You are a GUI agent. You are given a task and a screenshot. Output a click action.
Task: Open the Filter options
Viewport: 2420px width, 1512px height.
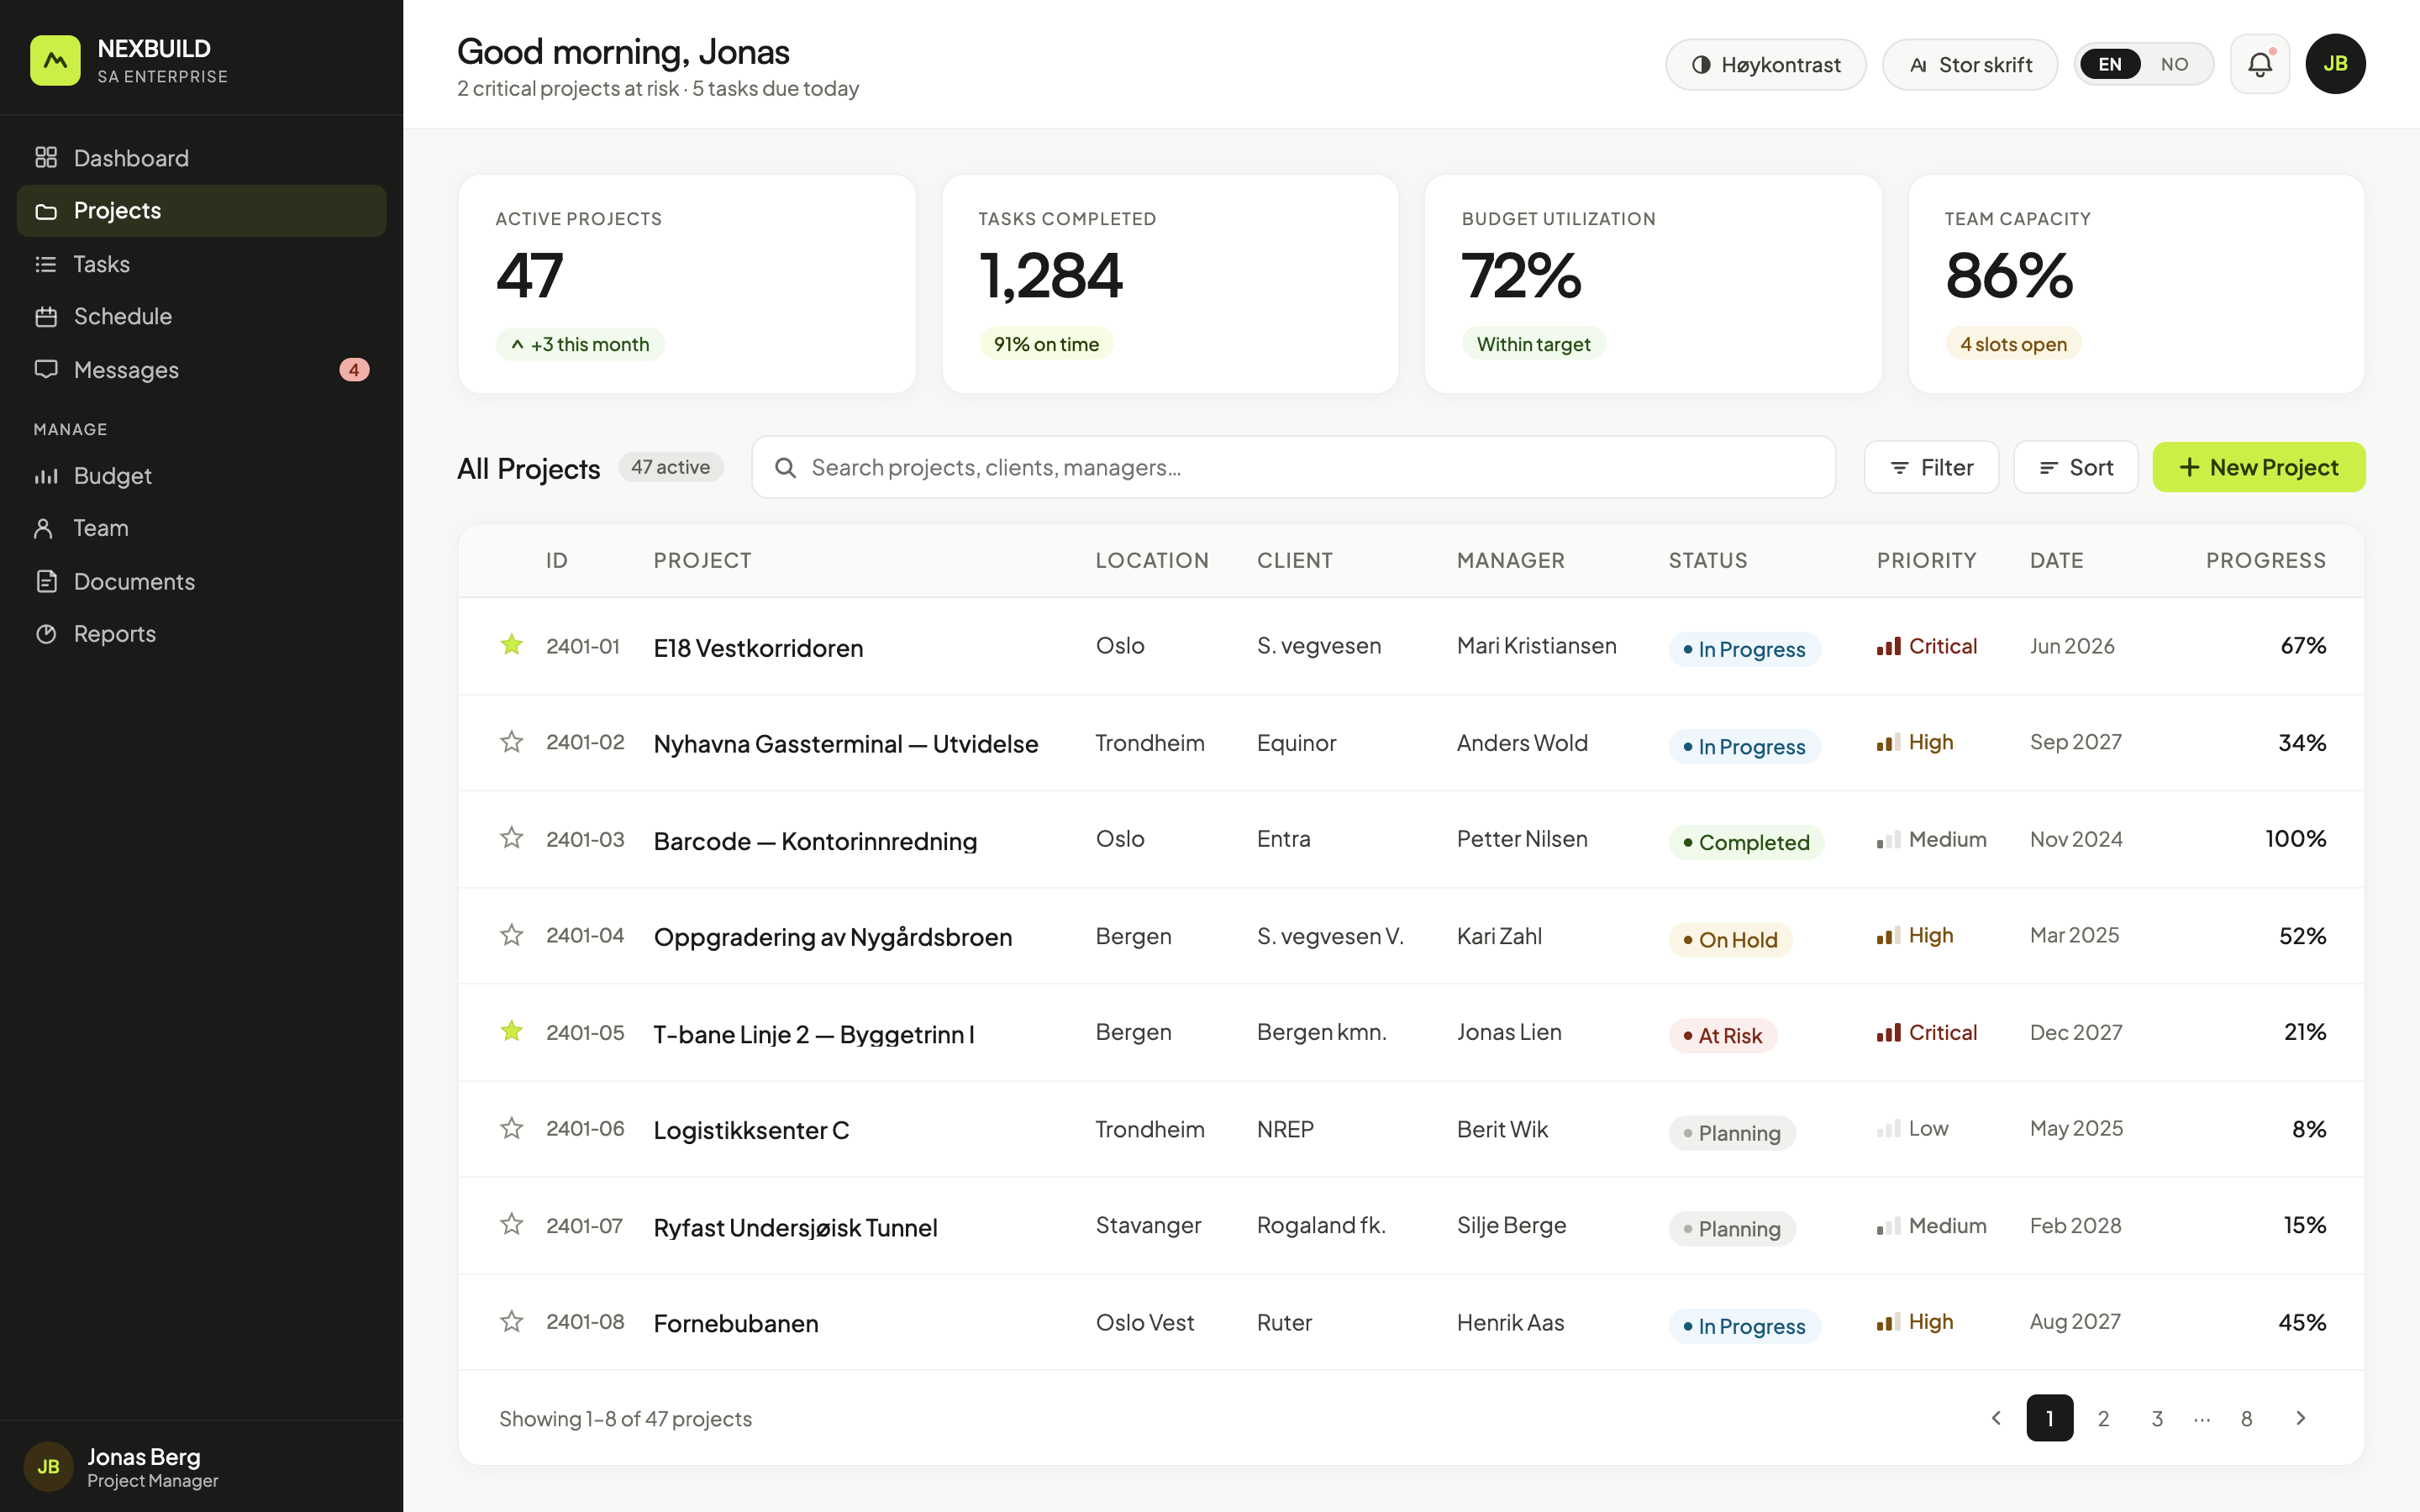(x=1931, y=467)
